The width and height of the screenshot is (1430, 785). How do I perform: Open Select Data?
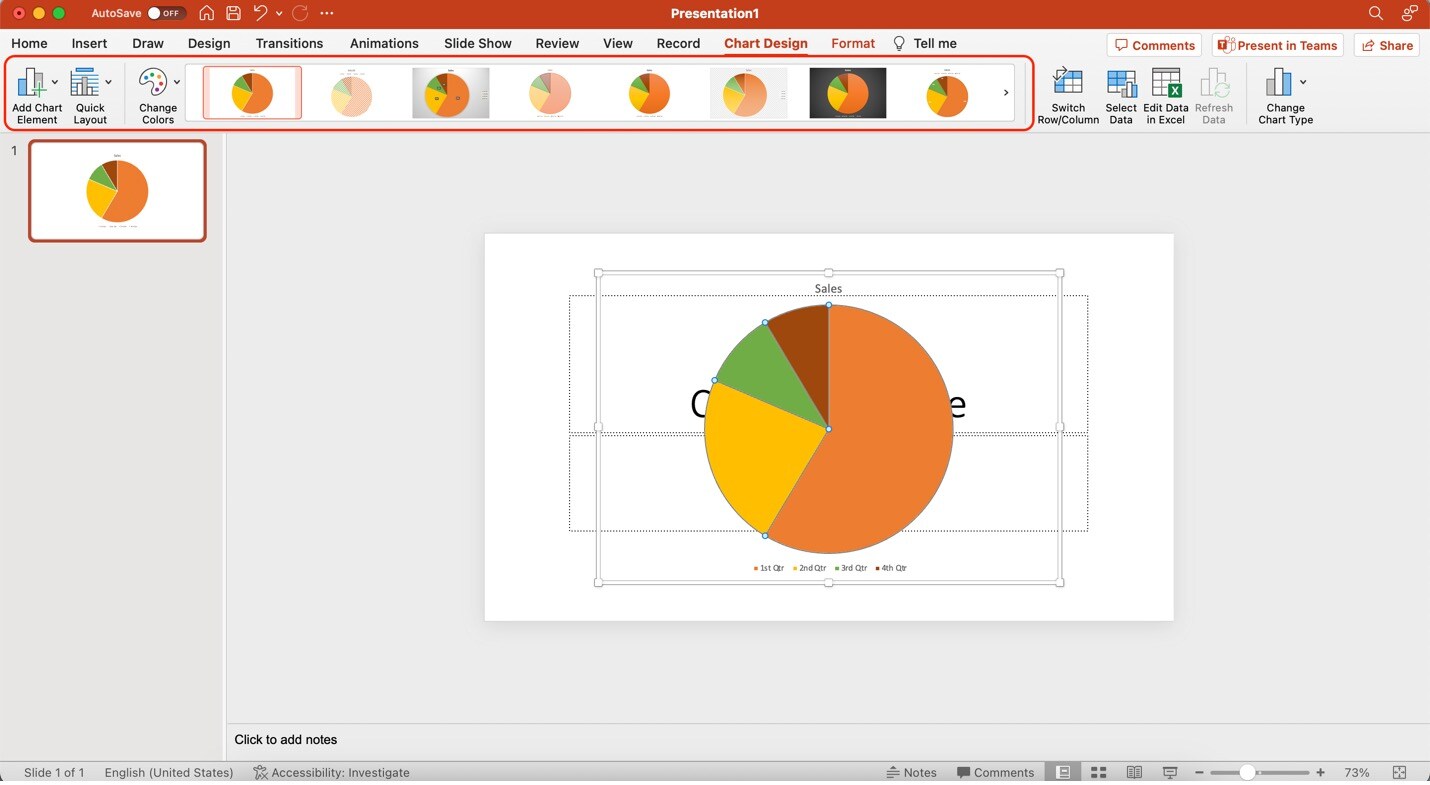coord(1120,95)
